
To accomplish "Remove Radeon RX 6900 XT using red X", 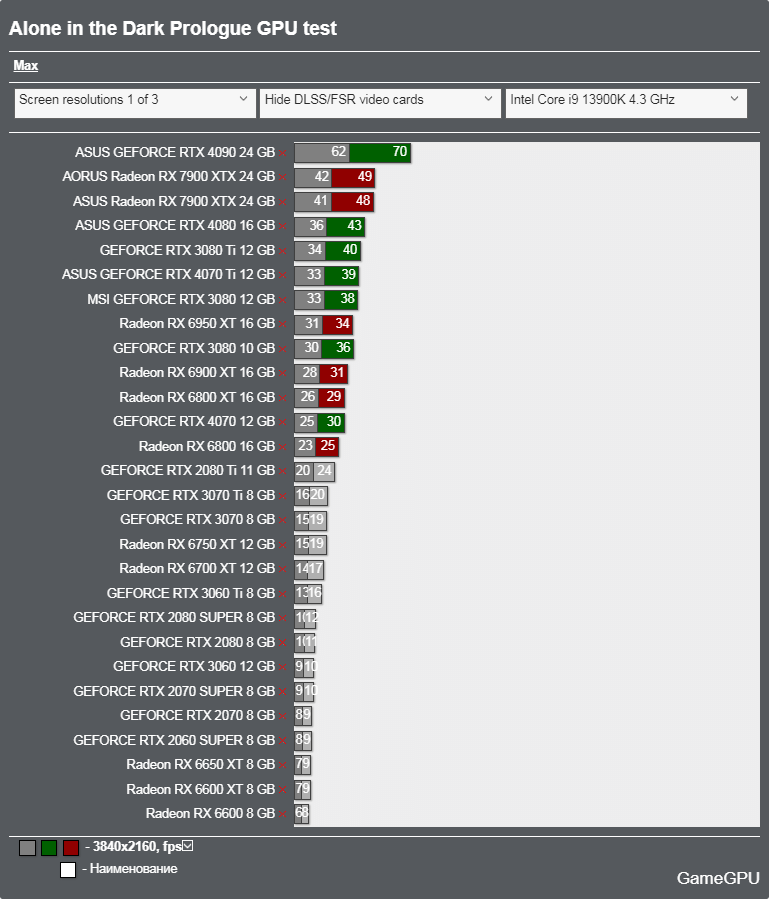I will [x=283, y=373].
